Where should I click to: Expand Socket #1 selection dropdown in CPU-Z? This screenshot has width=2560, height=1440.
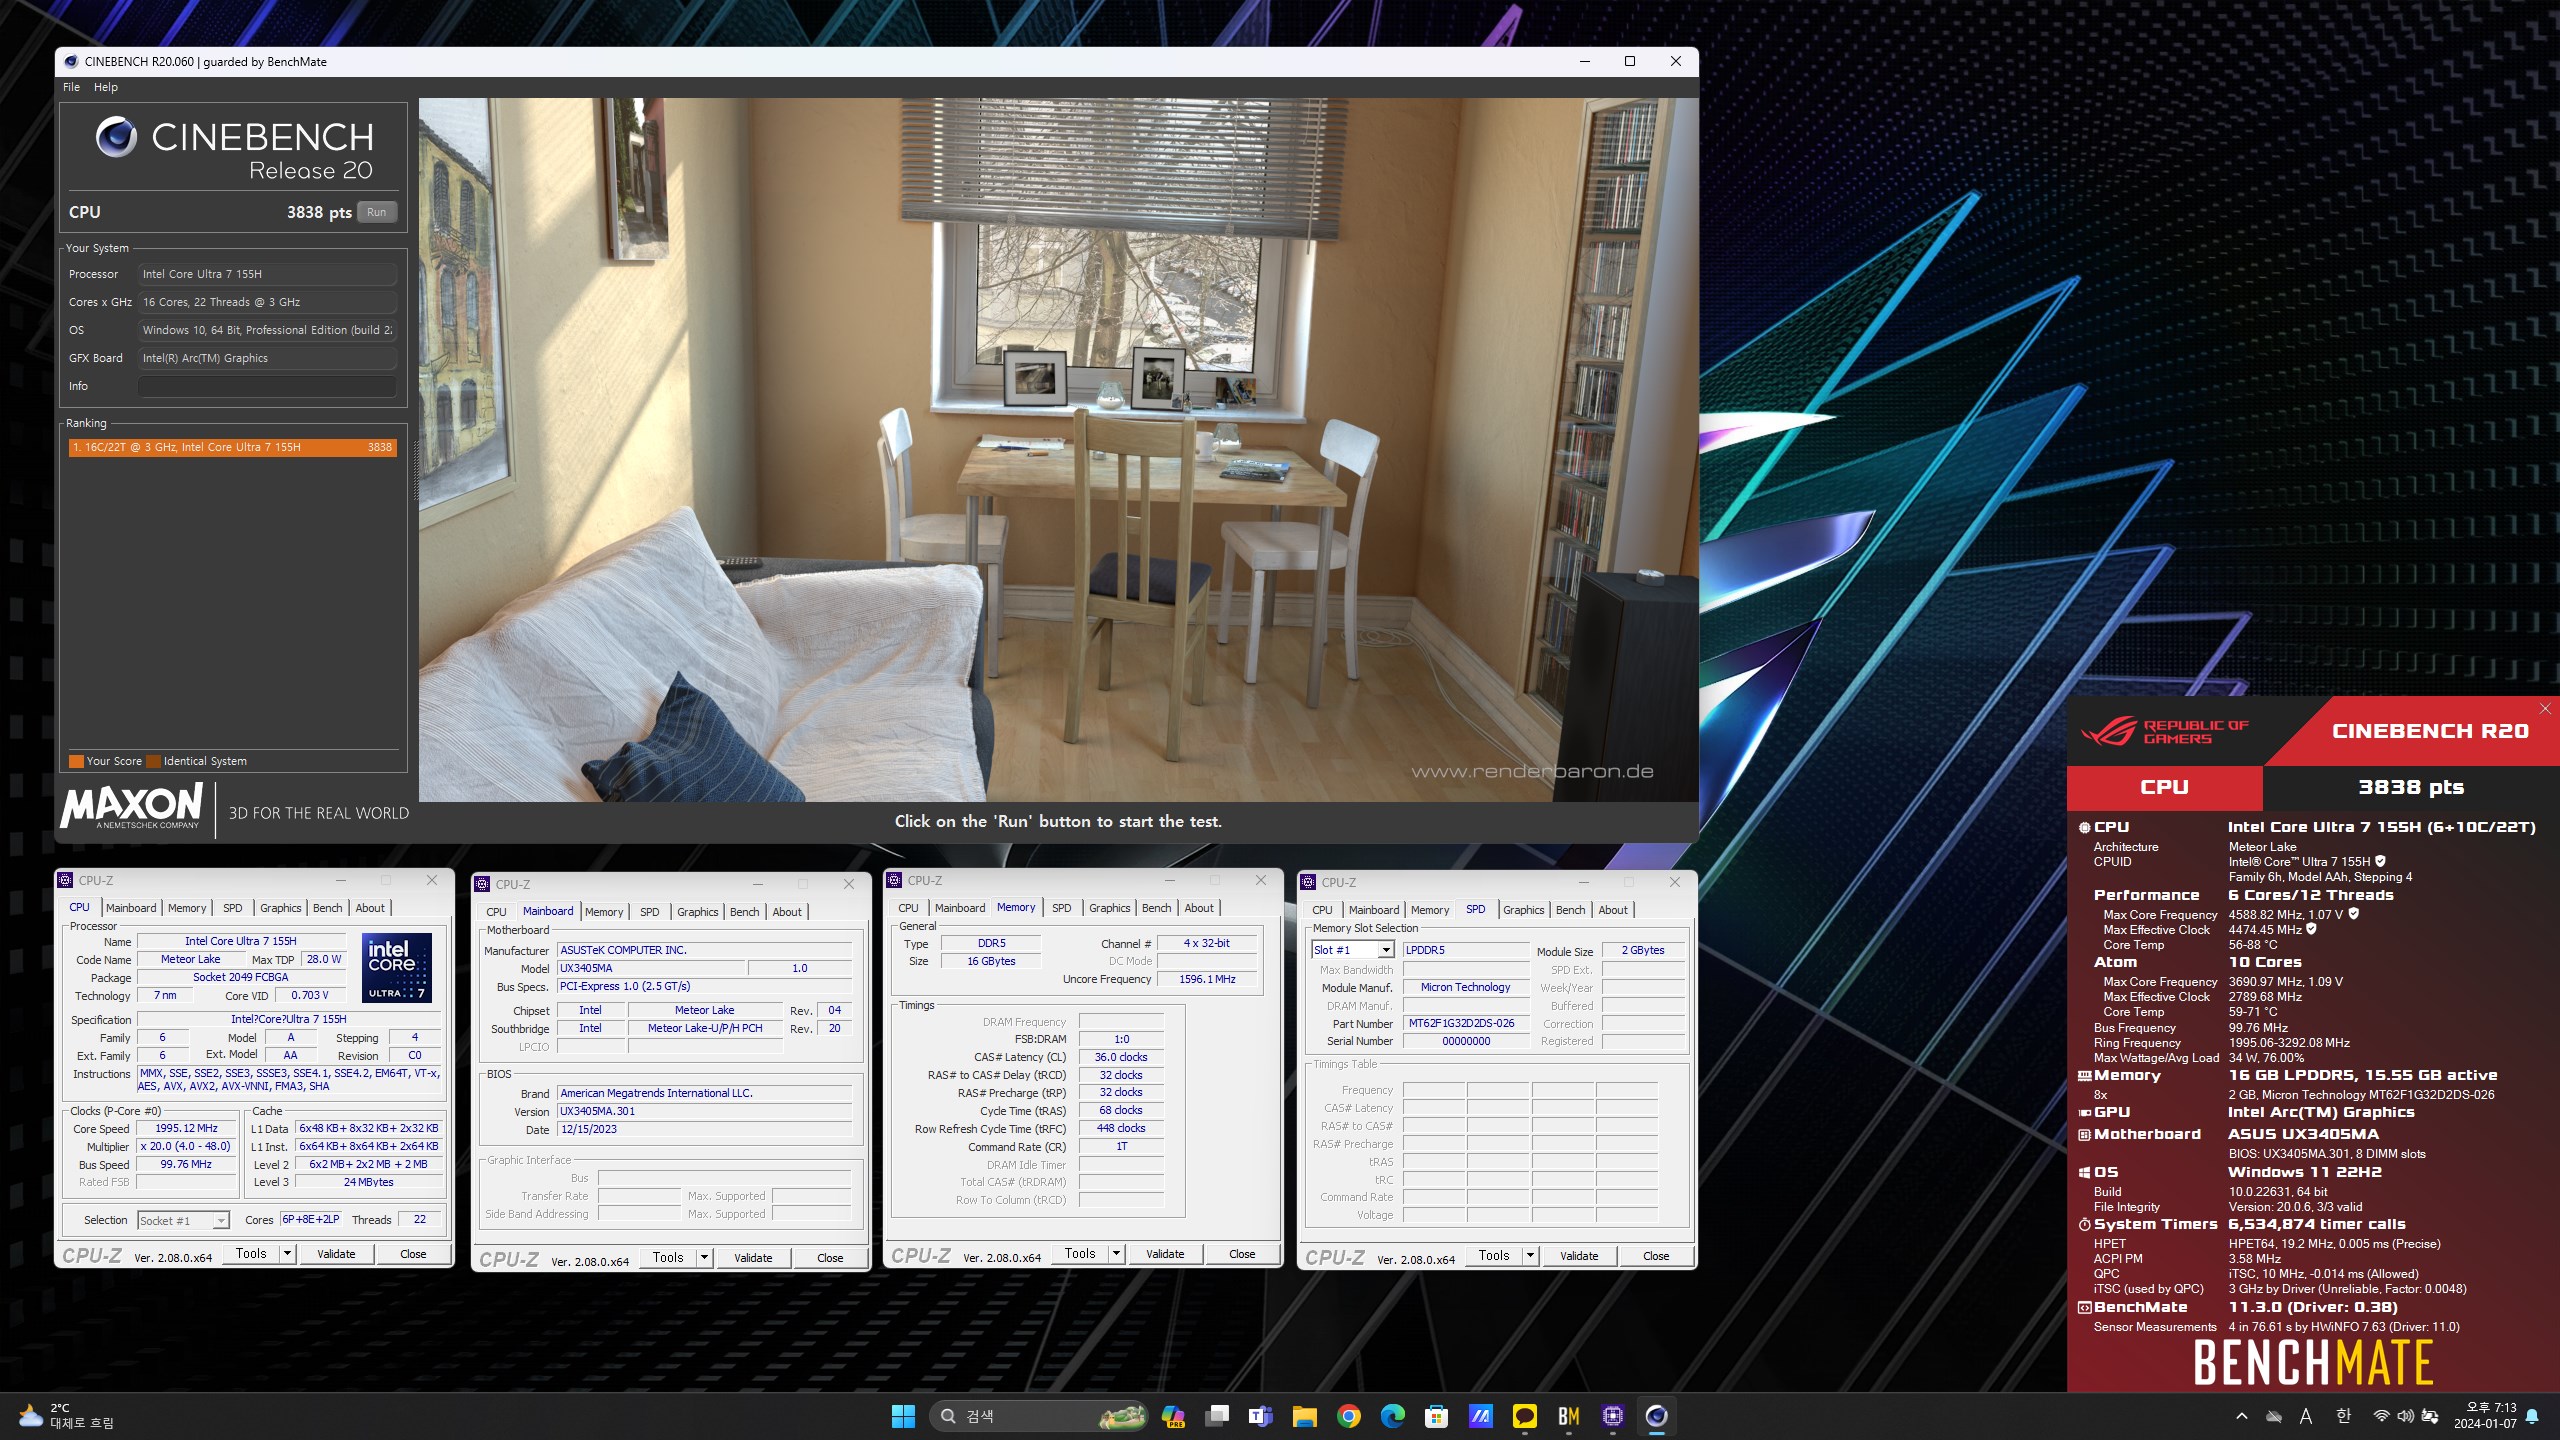click(x=221, y=1220)
